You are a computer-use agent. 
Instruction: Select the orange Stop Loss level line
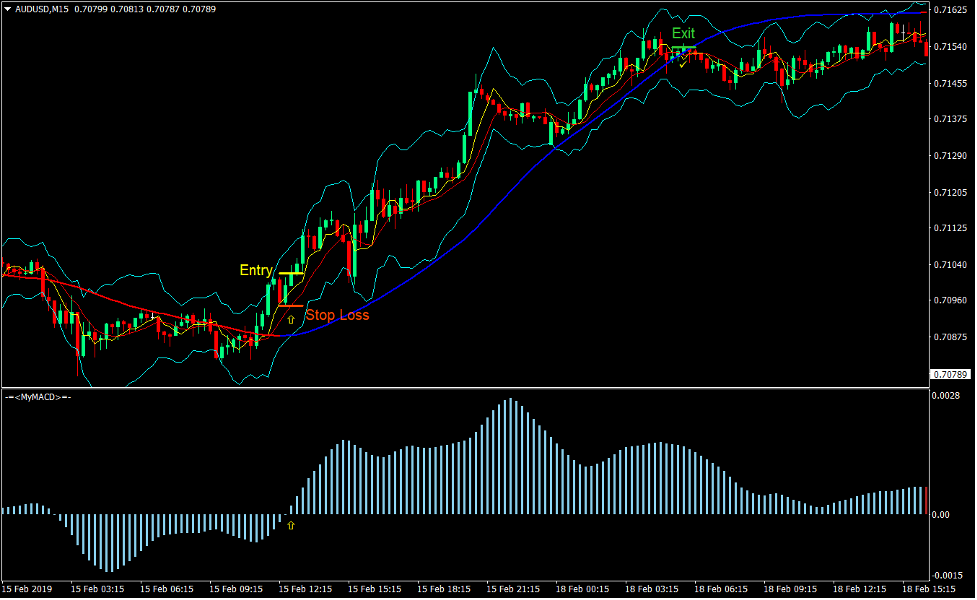291,306
